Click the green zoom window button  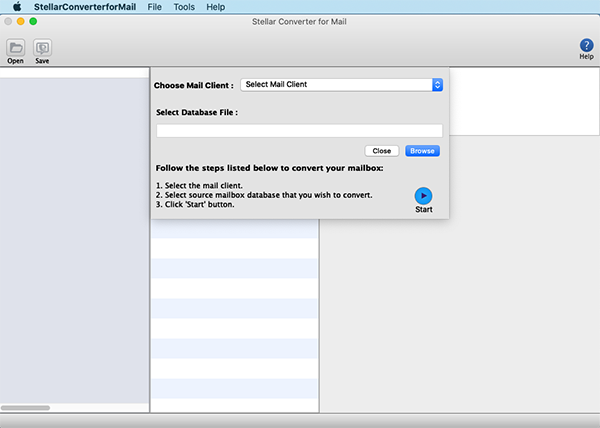pyautogui.click(x=33, y=21)
